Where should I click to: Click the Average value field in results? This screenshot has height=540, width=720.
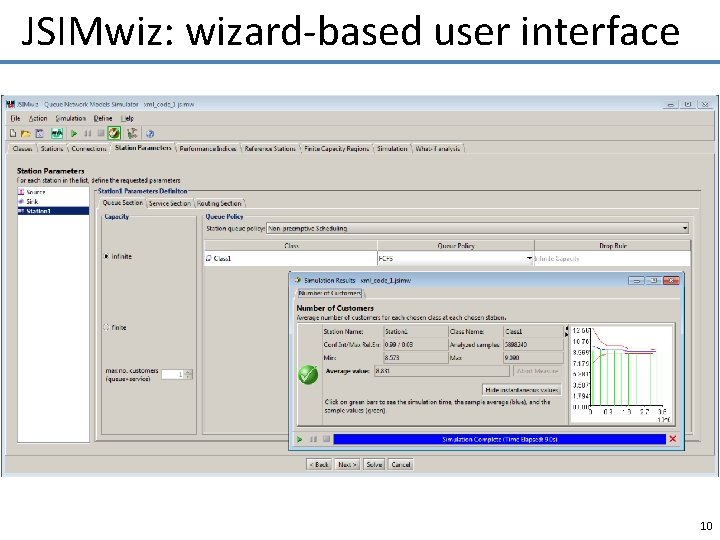coord(442,371)
